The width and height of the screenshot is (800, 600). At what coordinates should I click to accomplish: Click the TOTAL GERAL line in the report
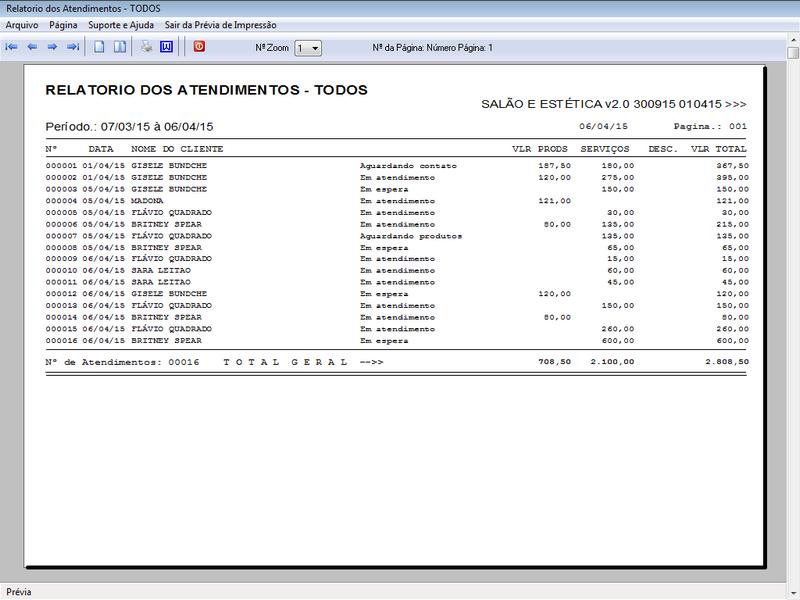(x=285, y=362)
